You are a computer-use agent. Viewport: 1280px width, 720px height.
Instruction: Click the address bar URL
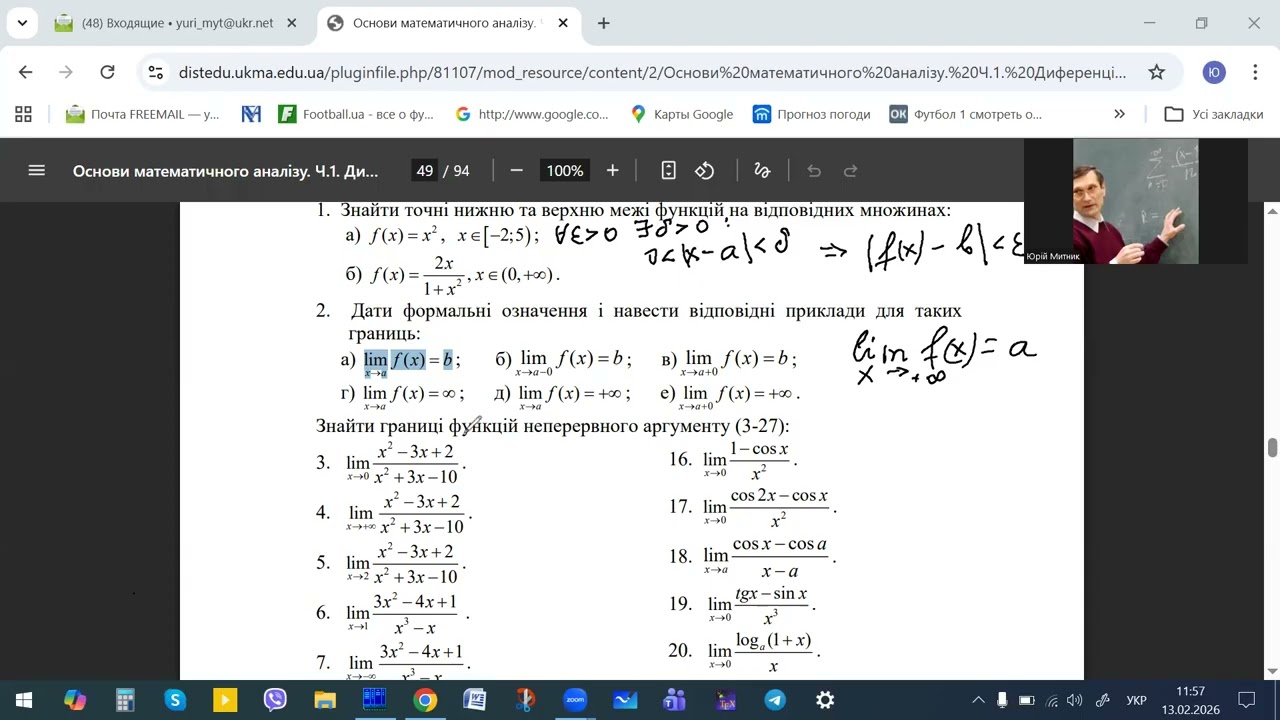pyautogui.click(x=652, y=72)
